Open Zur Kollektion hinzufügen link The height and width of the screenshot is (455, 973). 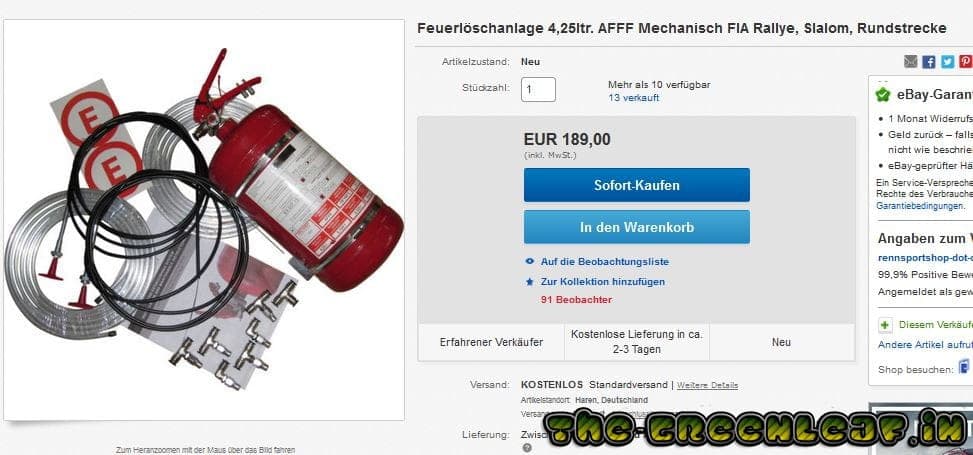[x=603, y=282]
